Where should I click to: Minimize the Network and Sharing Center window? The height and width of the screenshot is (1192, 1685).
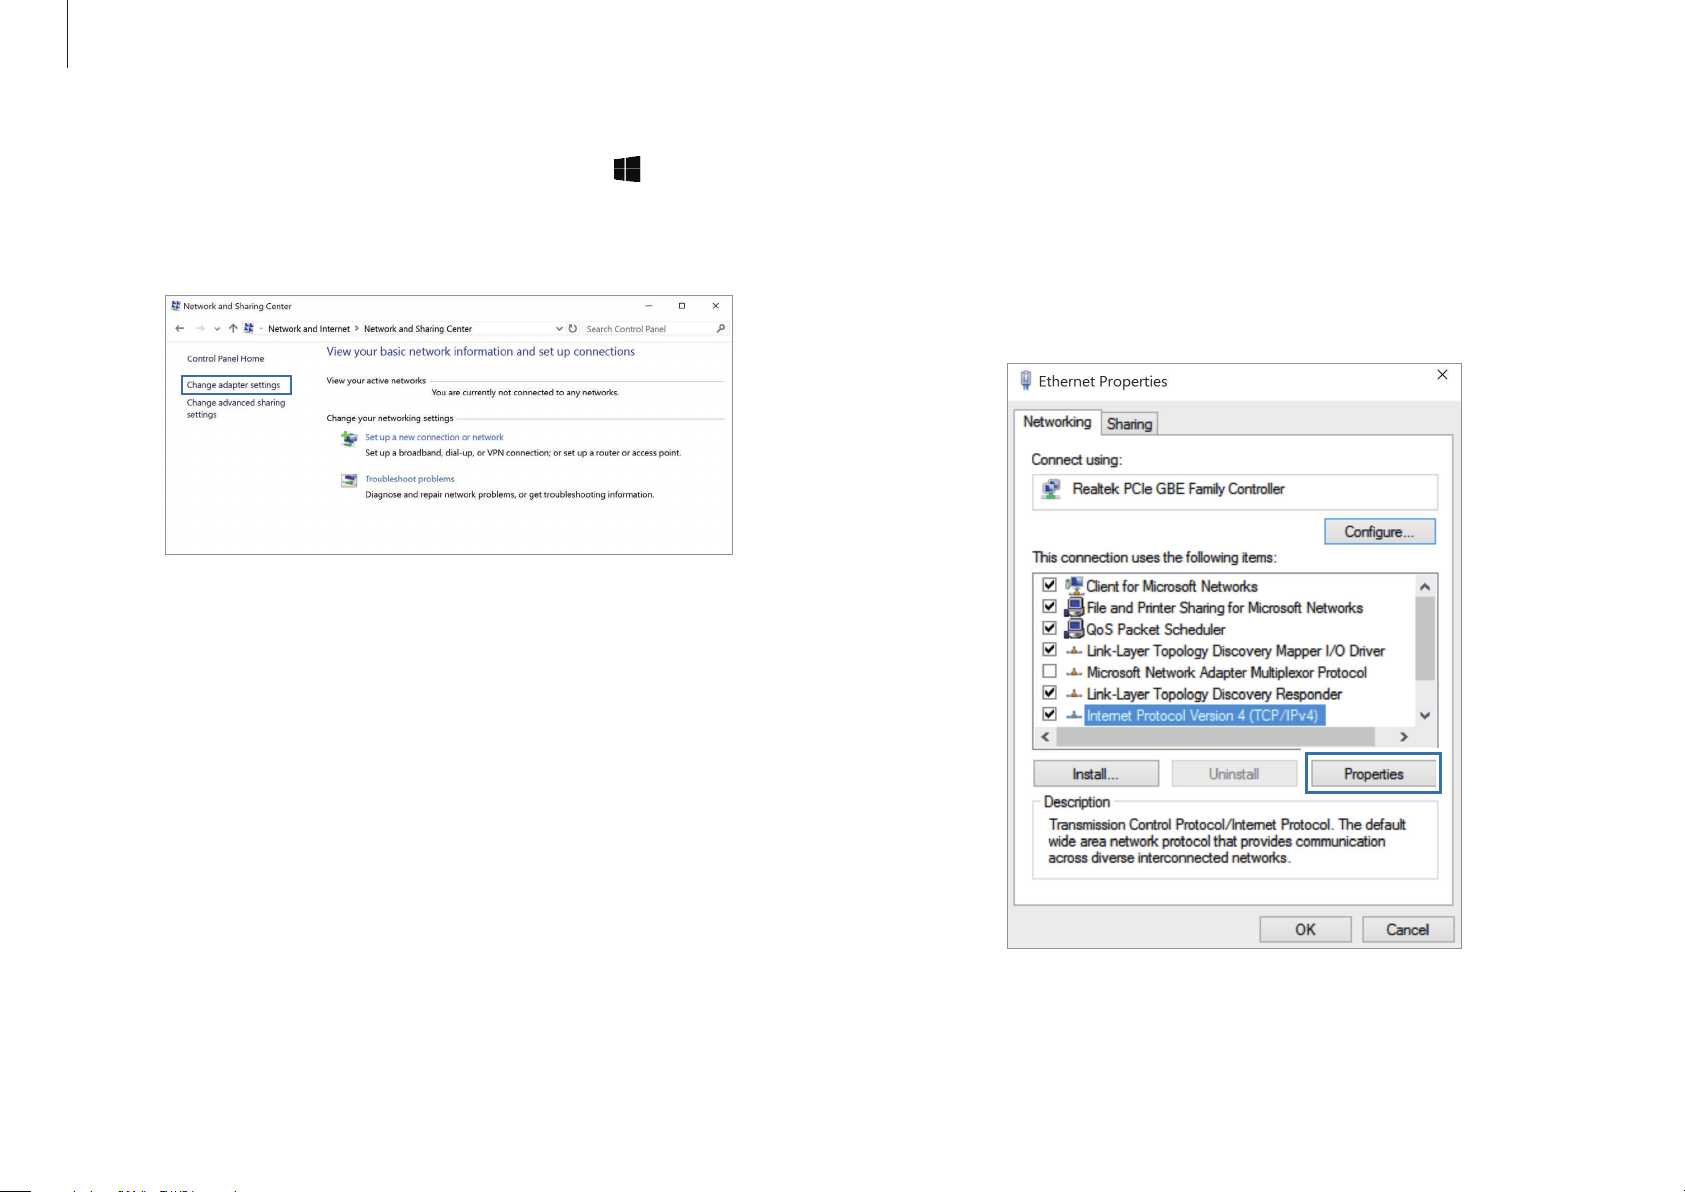(x=649, y=306)
